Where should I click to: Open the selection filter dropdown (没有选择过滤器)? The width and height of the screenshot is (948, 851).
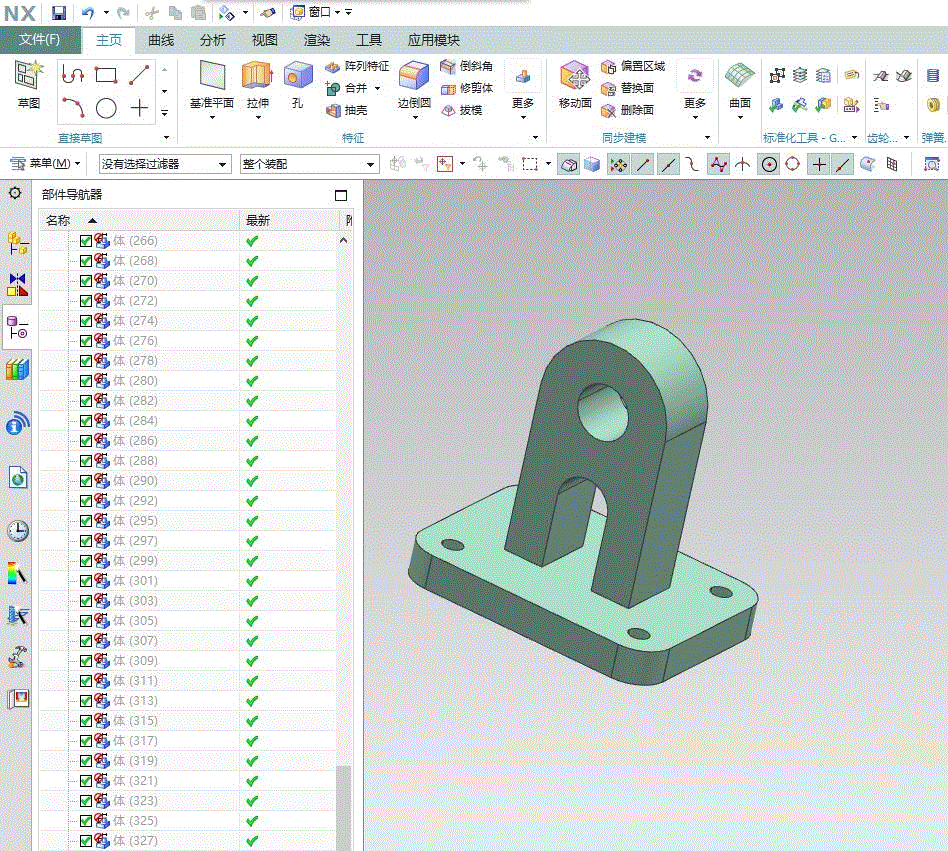click(x=165, y=164)
